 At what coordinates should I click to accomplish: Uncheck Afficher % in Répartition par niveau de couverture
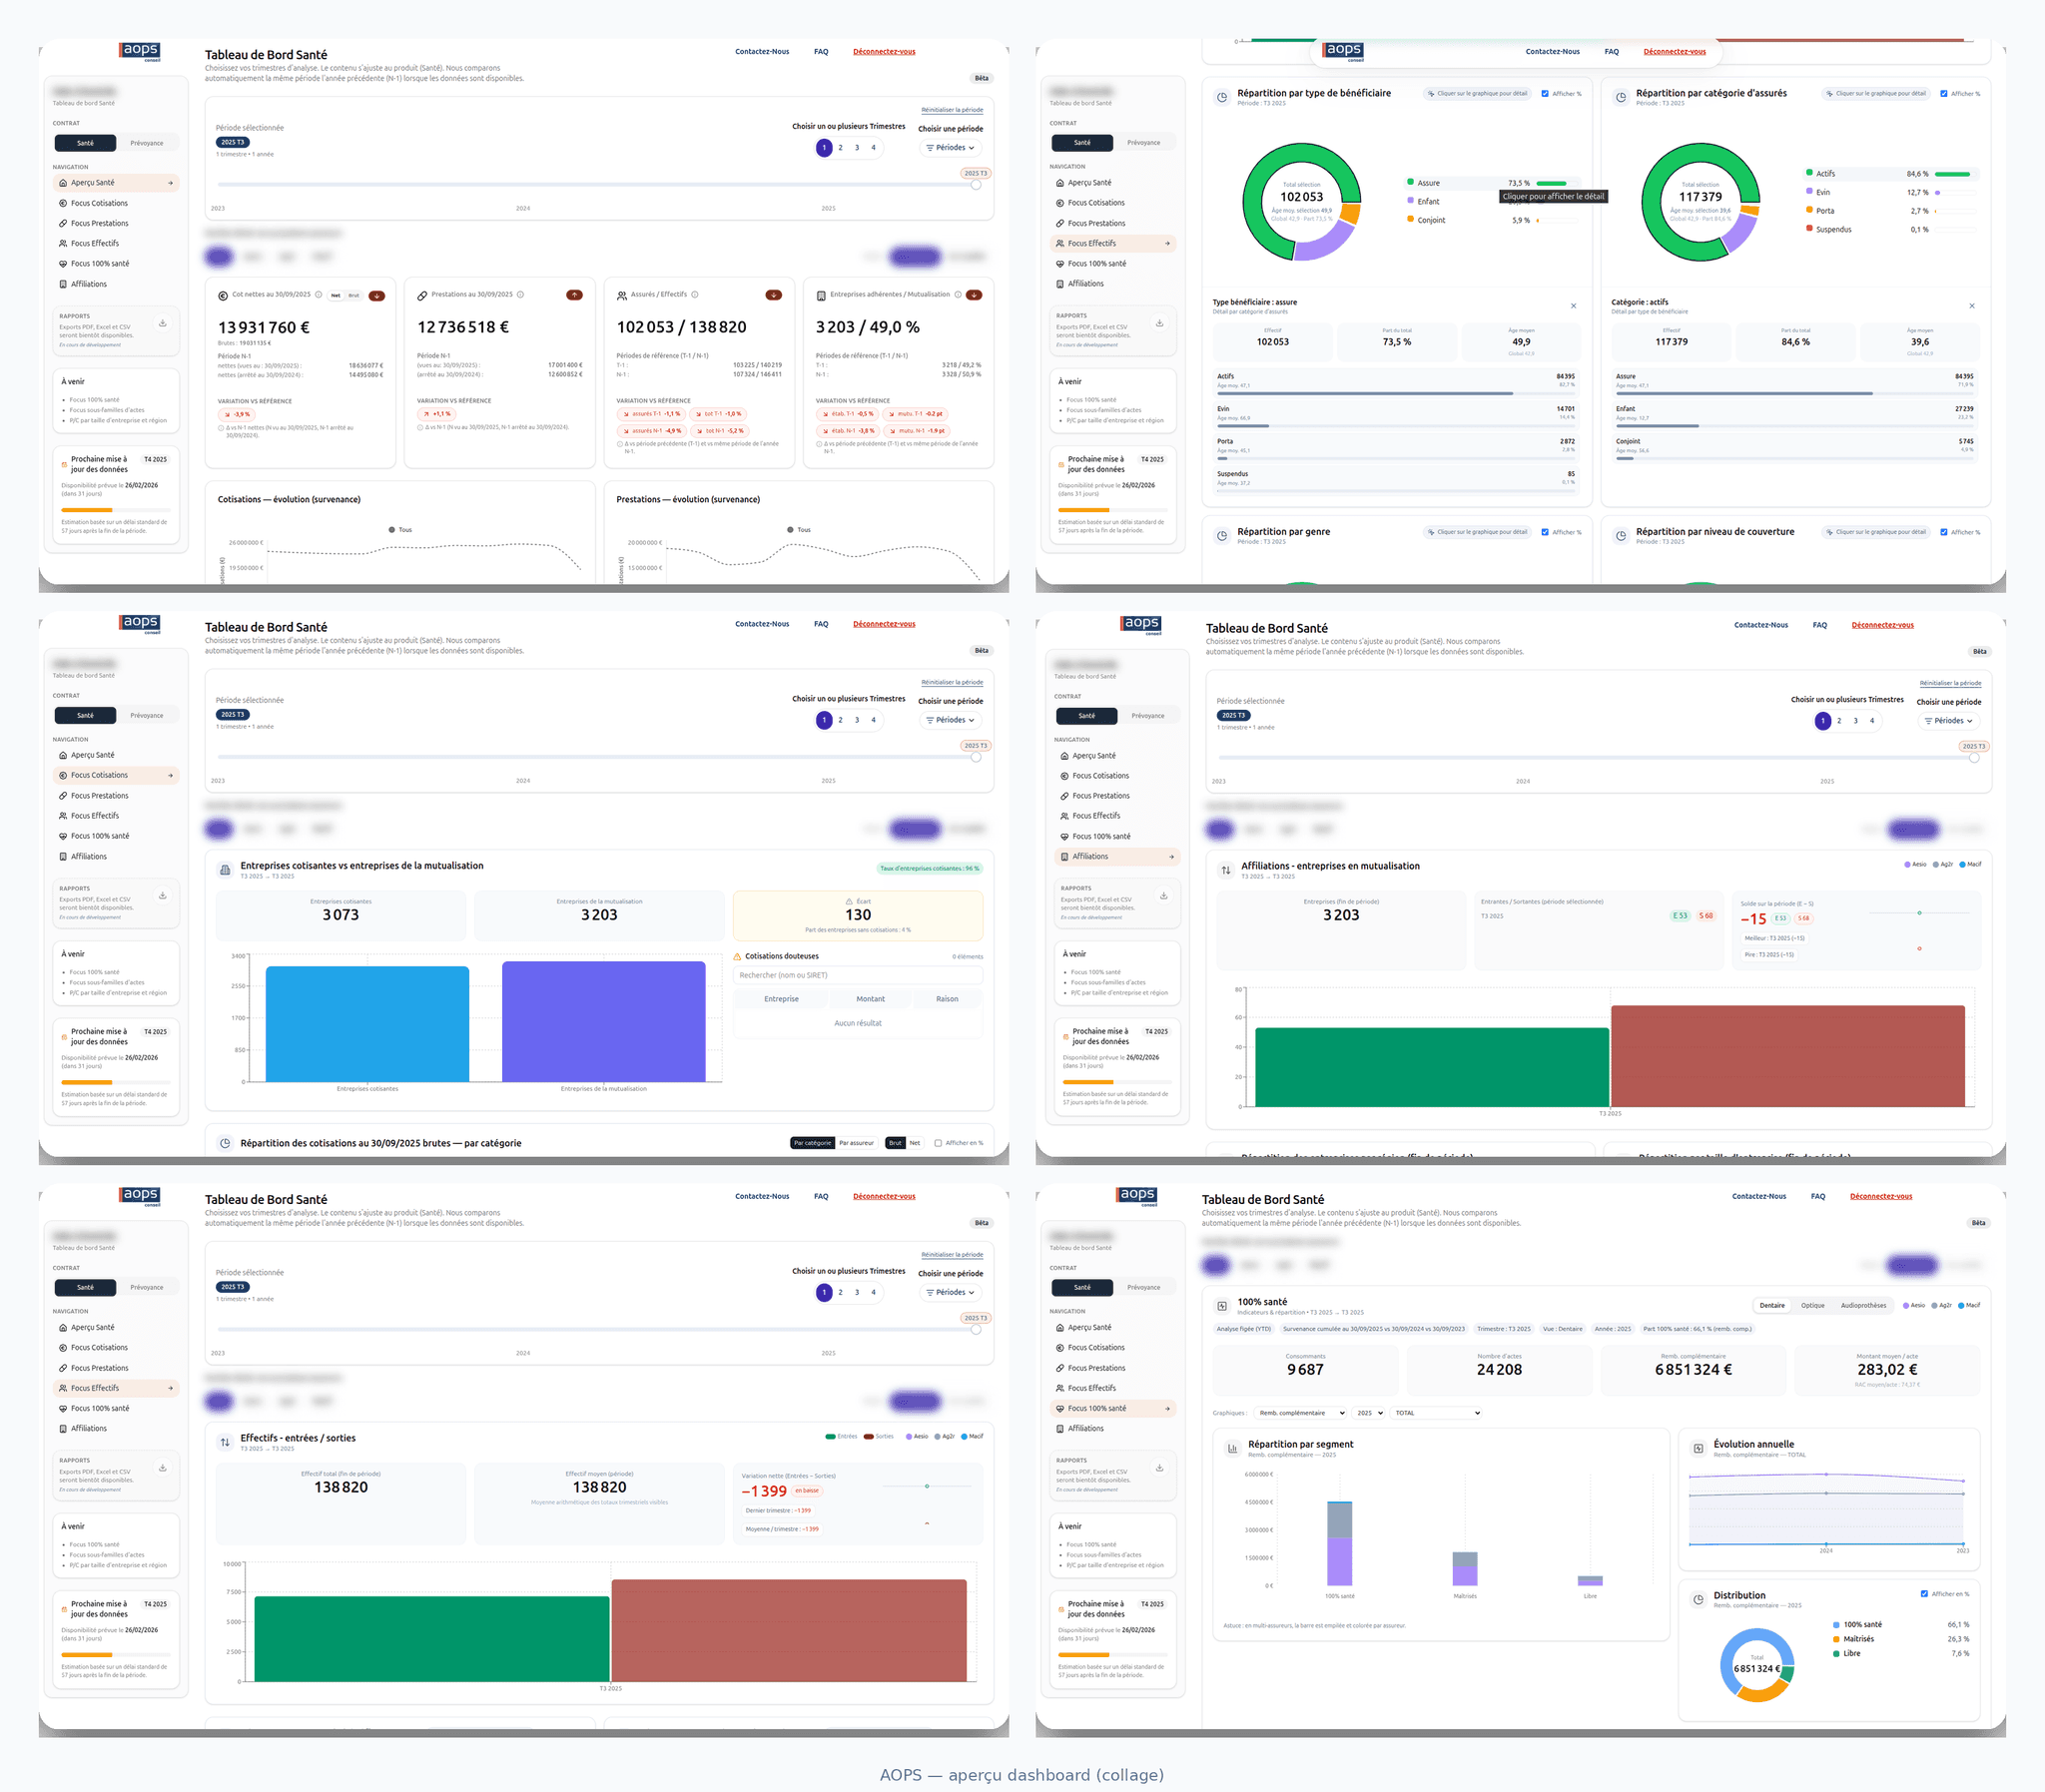click(1944, 532)
